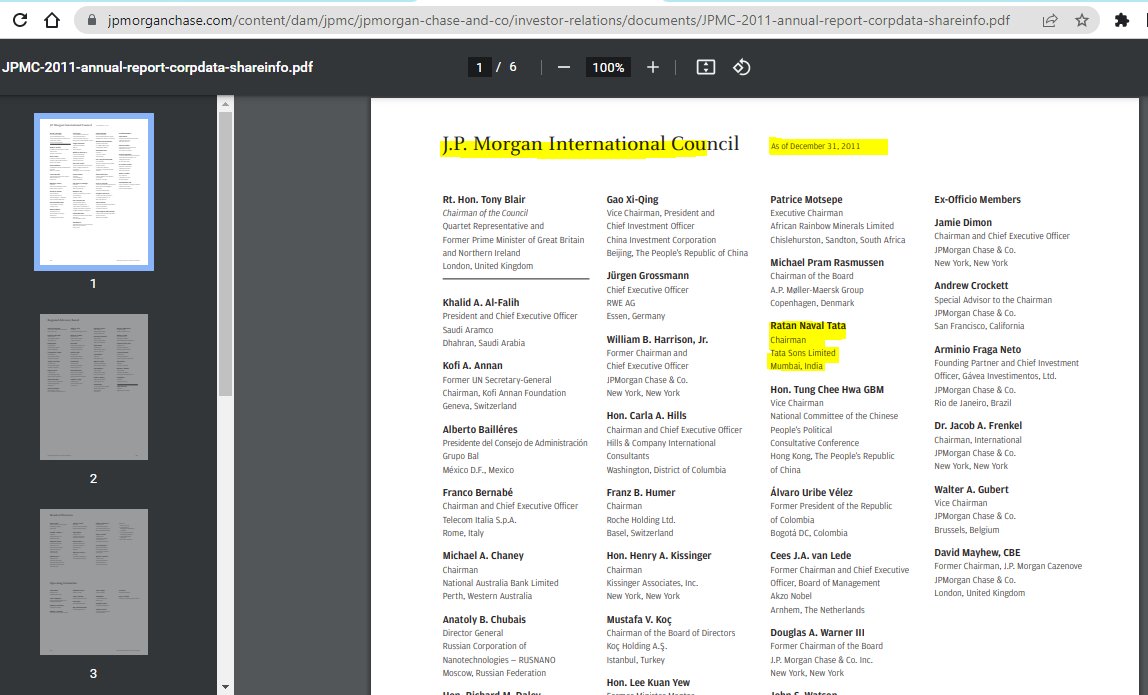
Task: Click the name Patrice Motsepe
Action: pyautogui.click(x=806, y=199)
